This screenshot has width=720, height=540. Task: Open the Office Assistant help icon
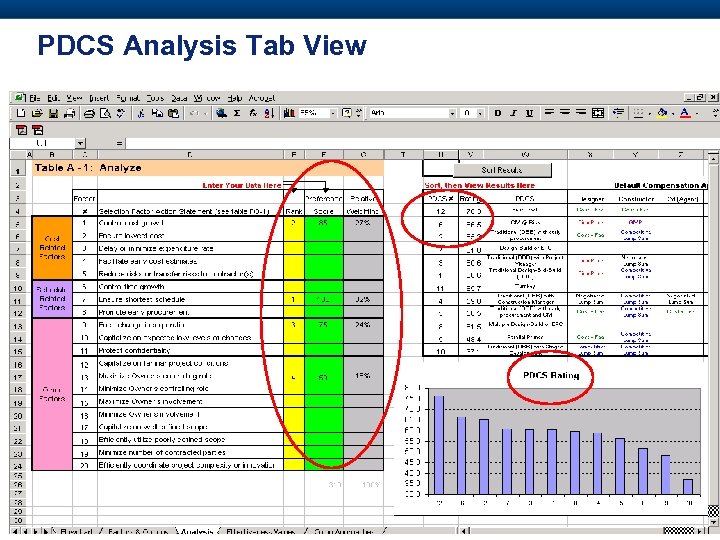pyautogui.click(x=347, y=113)
